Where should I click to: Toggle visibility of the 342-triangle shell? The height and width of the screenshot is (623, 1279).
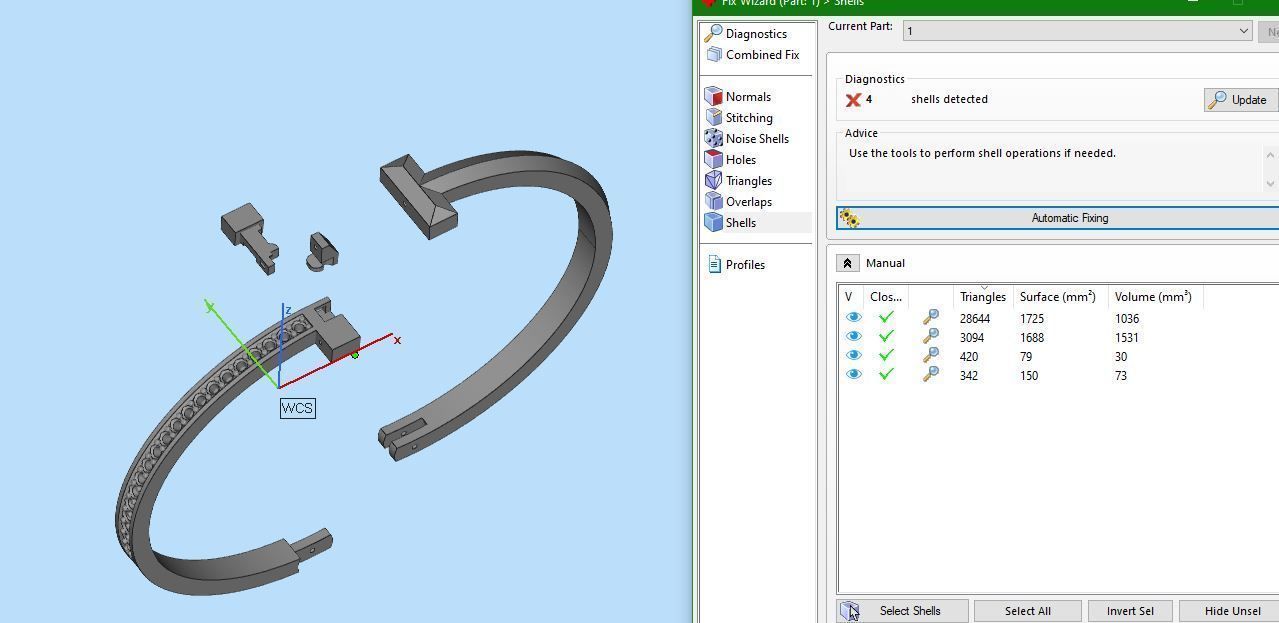click(x=853, y=375)
